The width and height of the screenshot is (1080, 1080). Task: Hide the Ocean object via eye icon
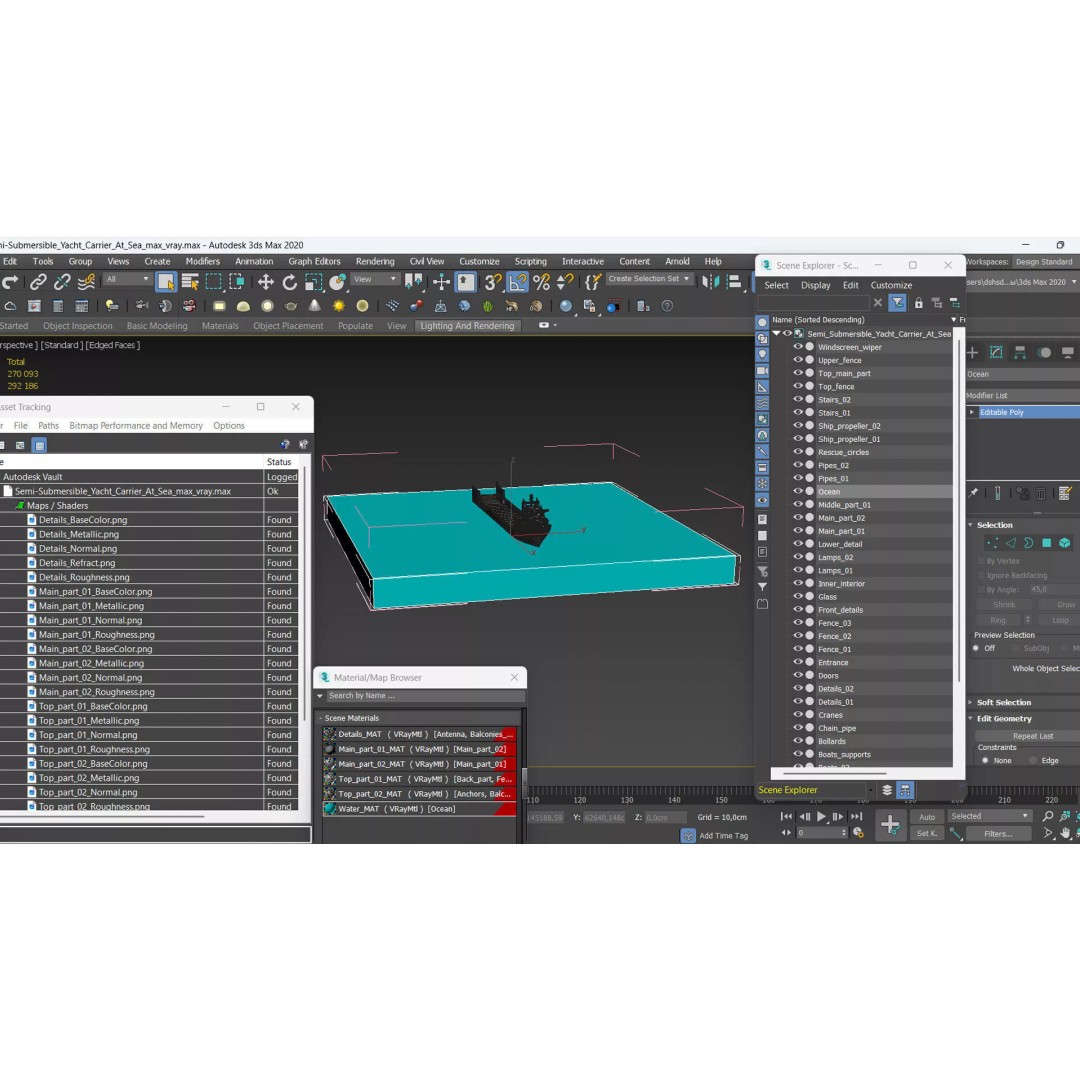tap(798, 491)
